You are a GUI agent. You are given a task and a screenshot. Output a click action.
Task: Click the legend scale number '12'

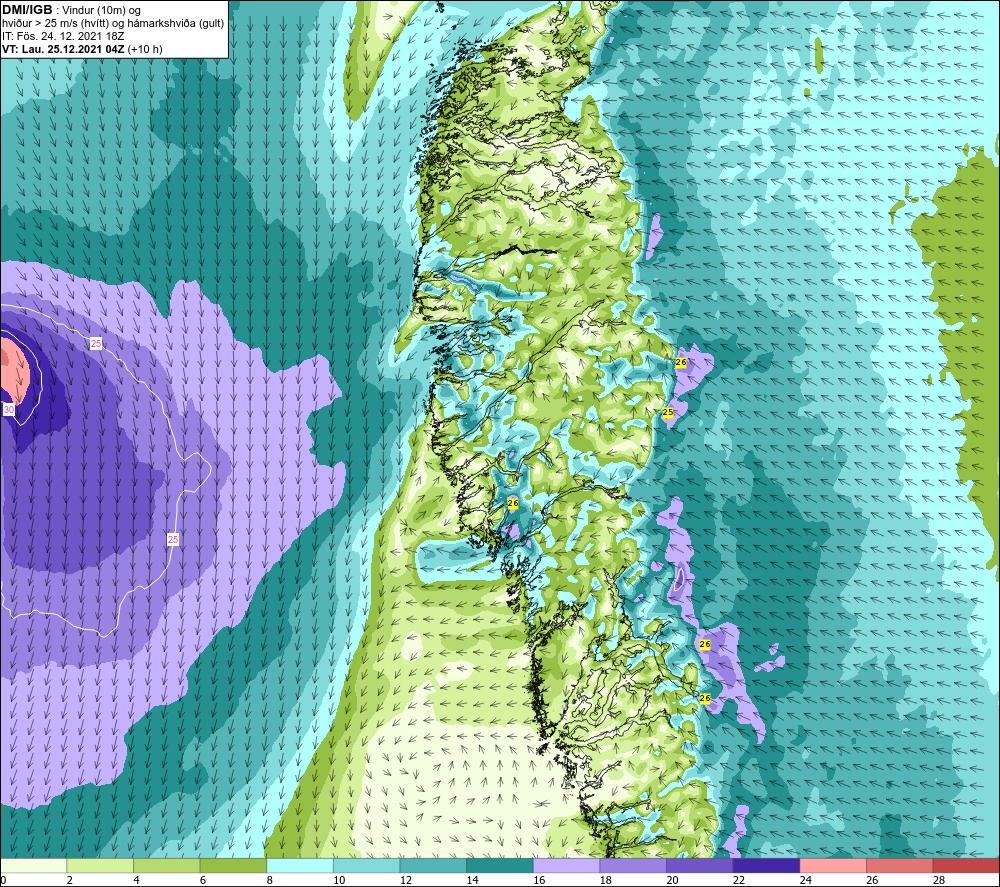pyautogui.click(x=406, y=880)
